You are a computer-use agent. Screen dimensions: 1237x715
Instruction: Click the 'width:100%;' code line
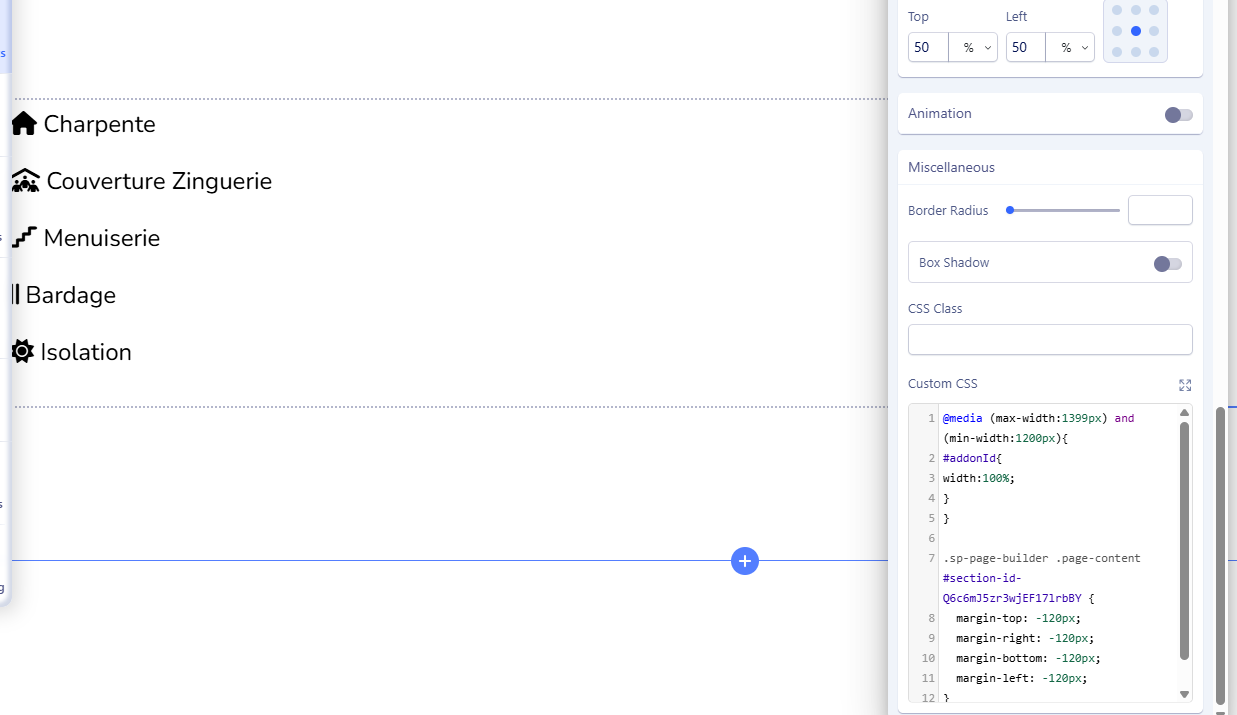pyautogui.click(x=979, y=478)
